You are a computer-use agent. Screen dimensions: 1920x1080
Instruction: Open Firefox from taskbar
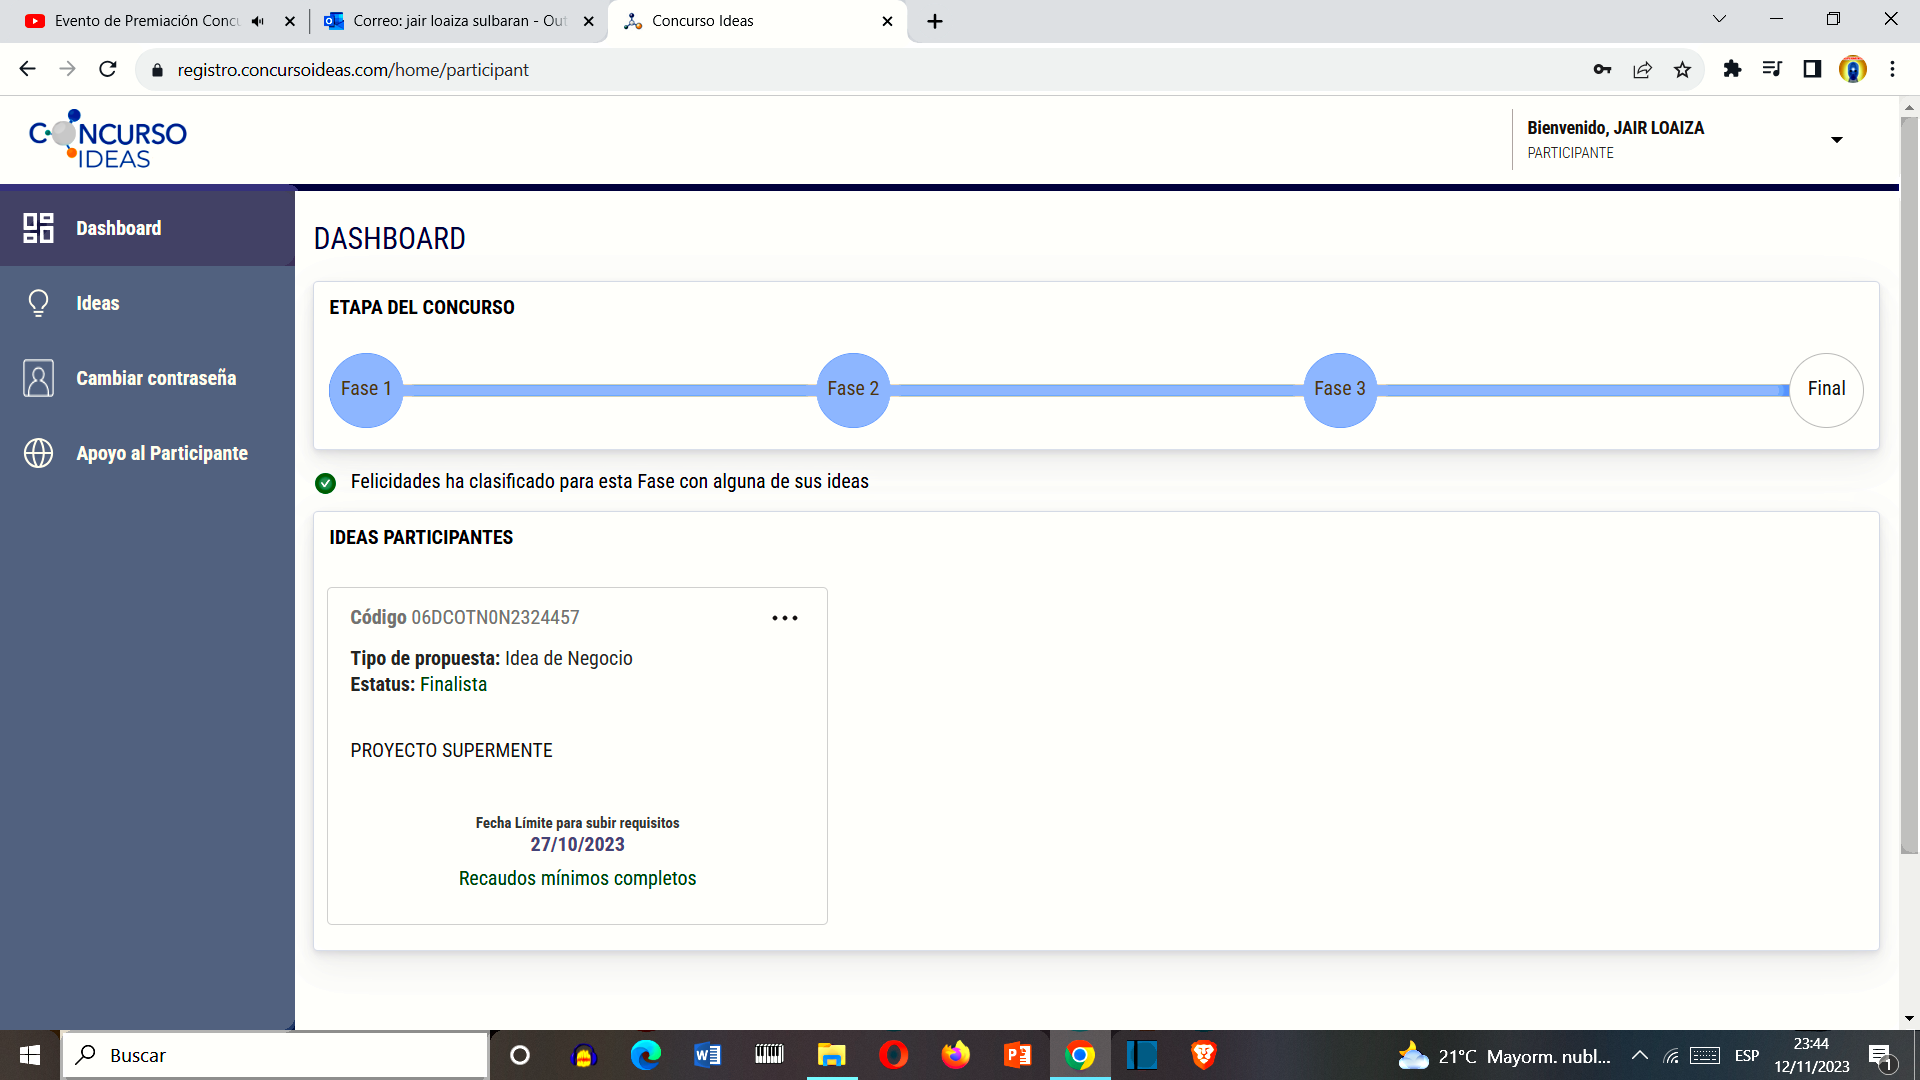click(x=955, y=1055)
